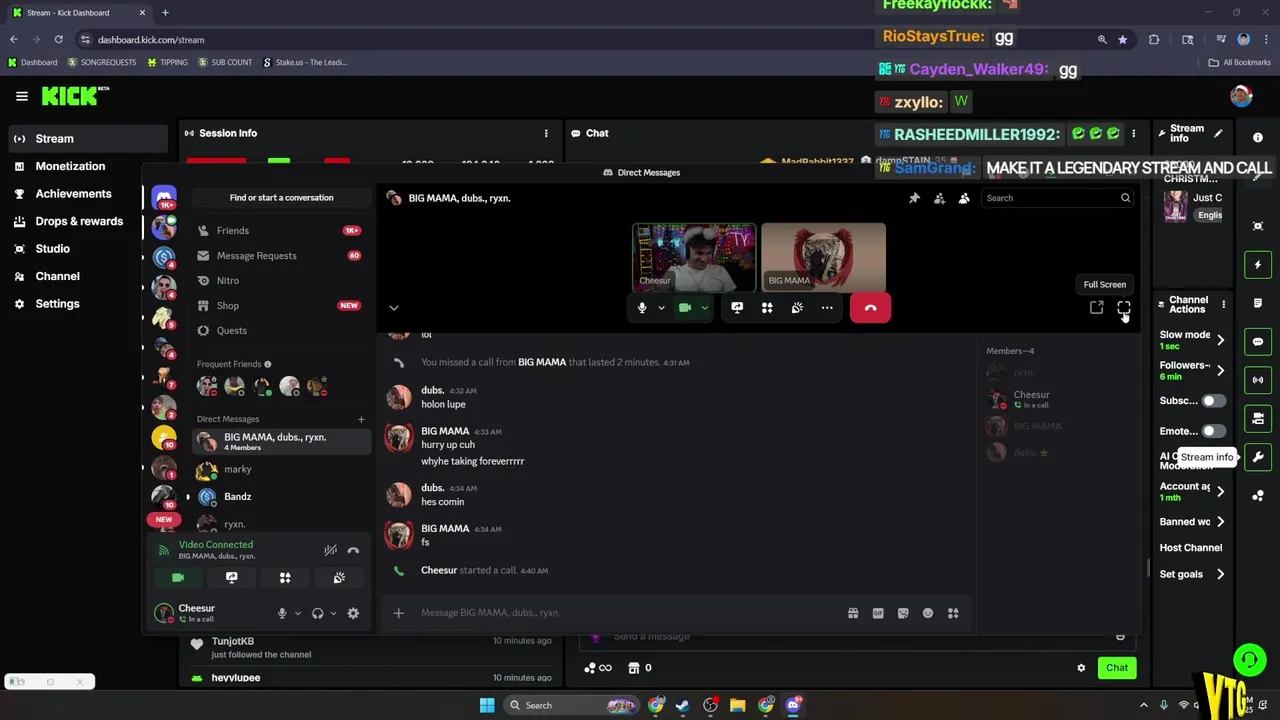Open Discord user settings gear
The height and width of the screenshot is (720, 1280).
point(353,613)
